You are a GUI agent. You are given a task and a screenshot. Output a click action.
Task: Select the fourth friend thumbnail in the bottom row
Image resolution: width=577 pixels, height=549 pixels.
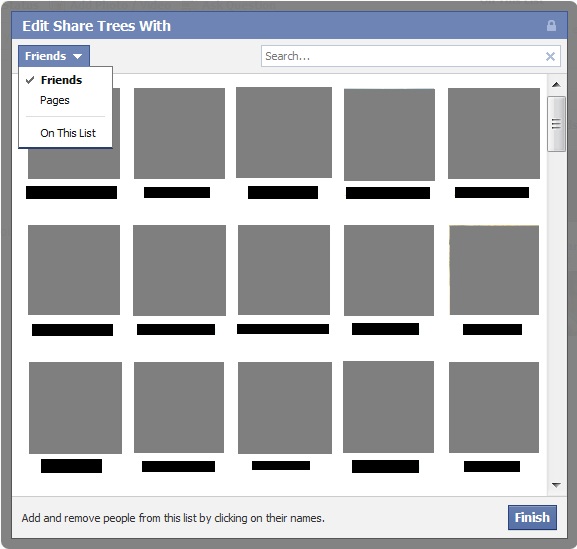388,407
